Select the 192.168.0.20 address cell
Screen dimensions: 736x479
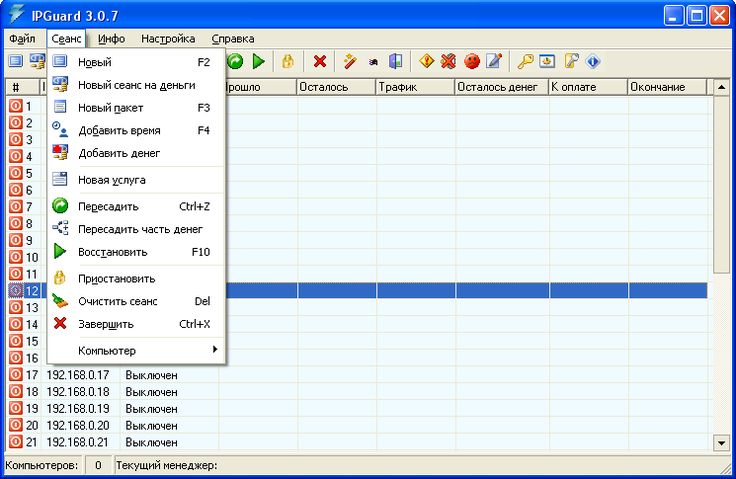coord(78,425)
